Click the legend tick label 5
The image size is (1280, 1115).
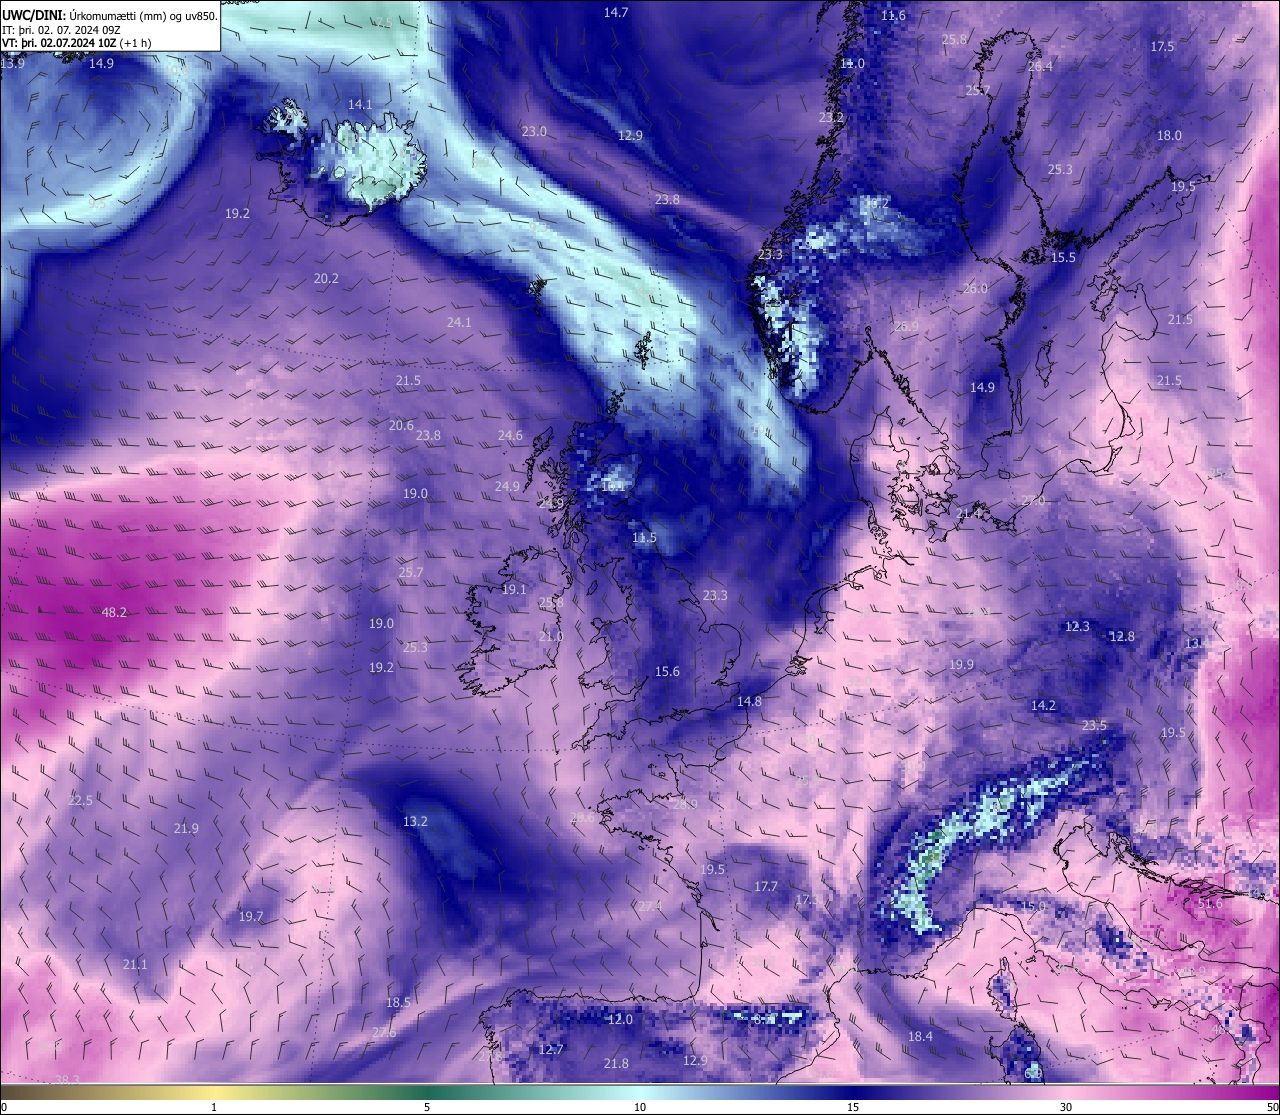point(427,1107)
